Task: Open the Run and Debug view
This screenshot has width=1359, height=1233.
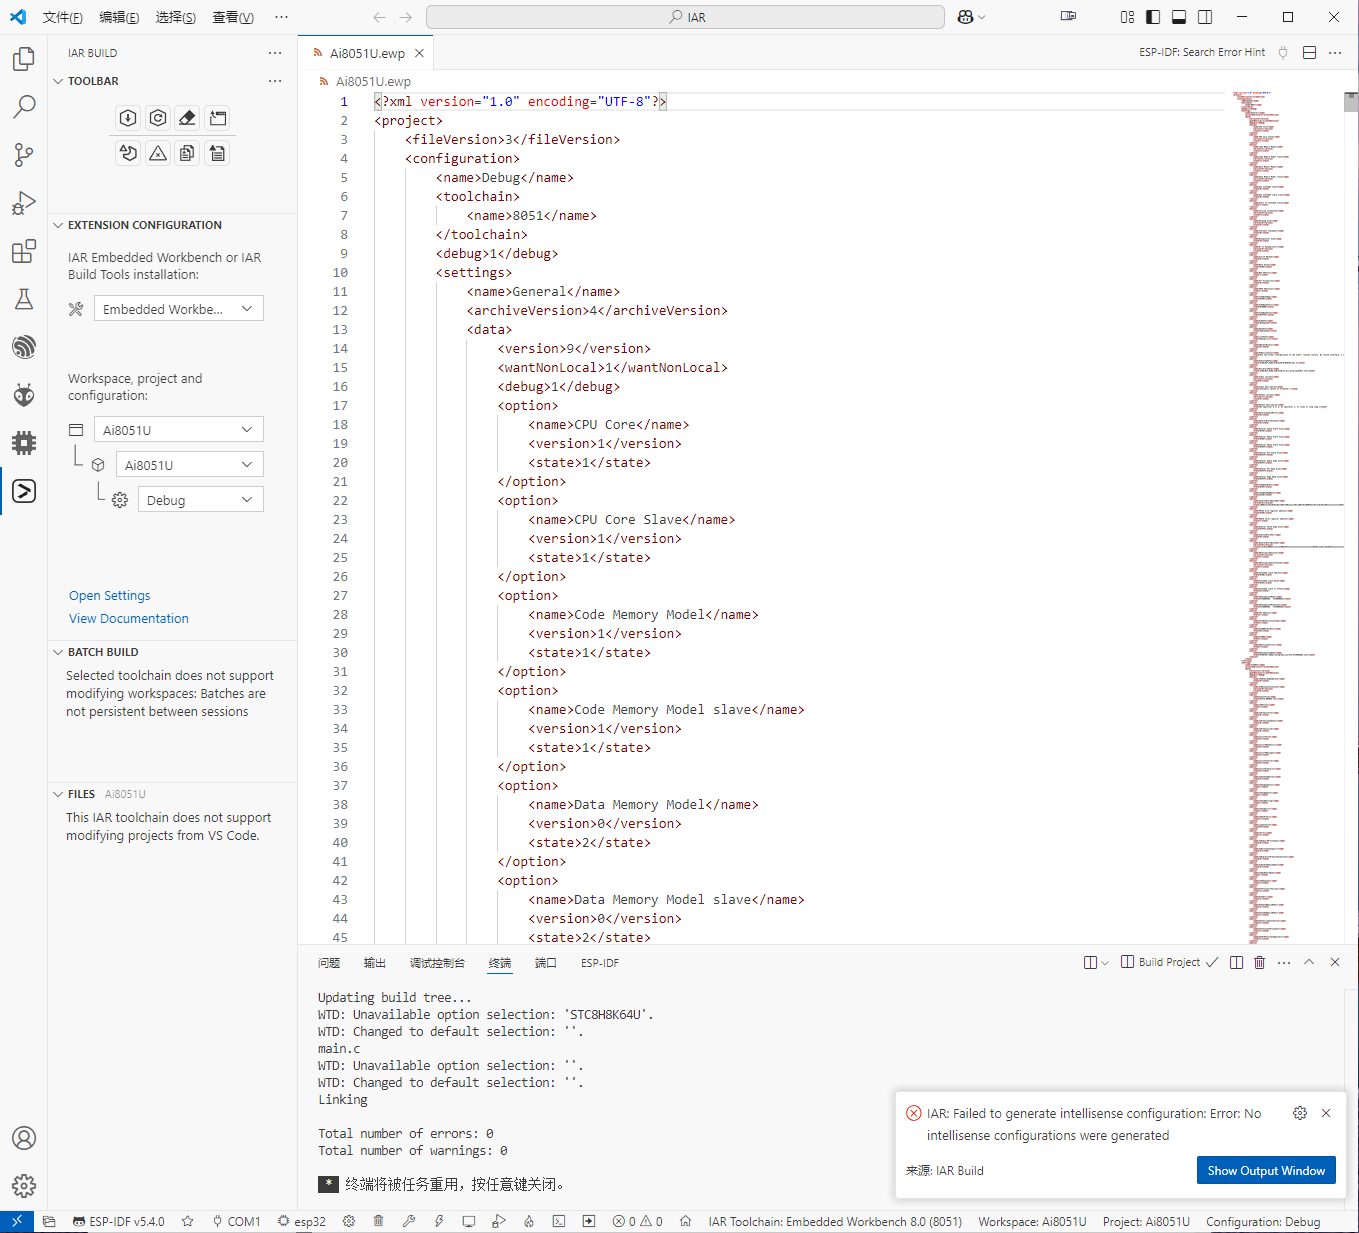Action: (x=24, y=203)
